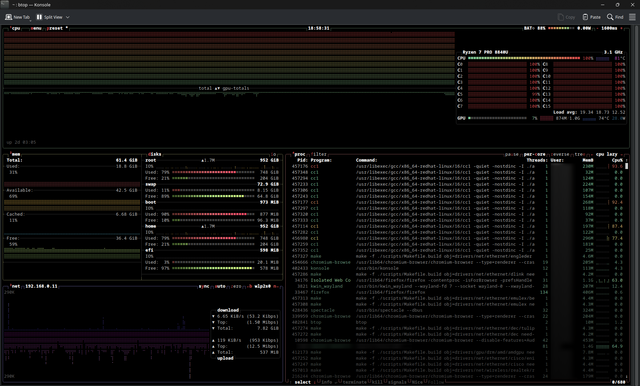Switch to next network interface with n
The height and width of the screenshot is (386, 640).
[275, 286]
